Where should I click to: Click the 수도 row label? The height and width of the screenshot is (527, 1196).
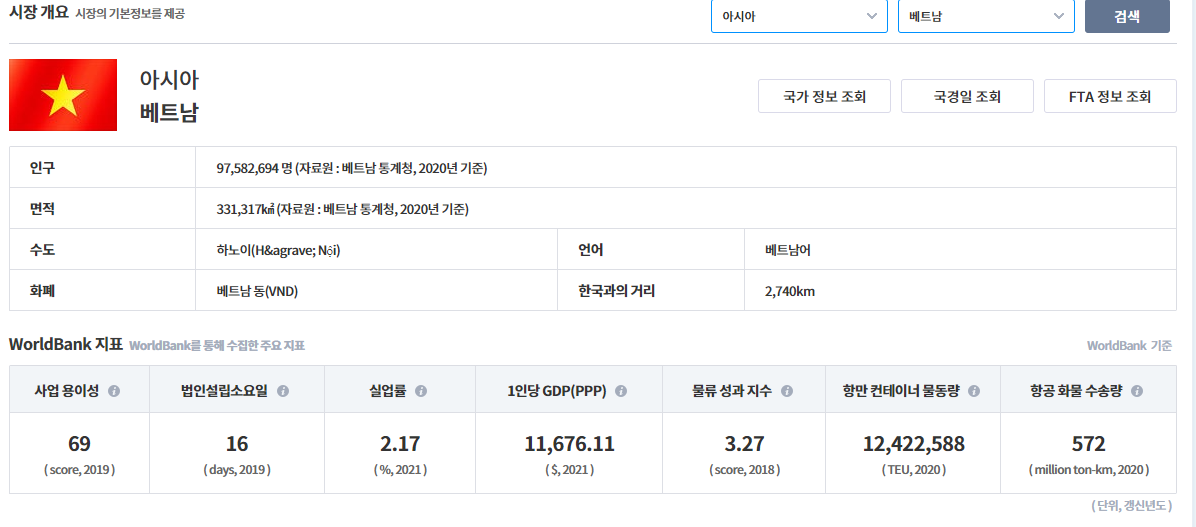42,249
